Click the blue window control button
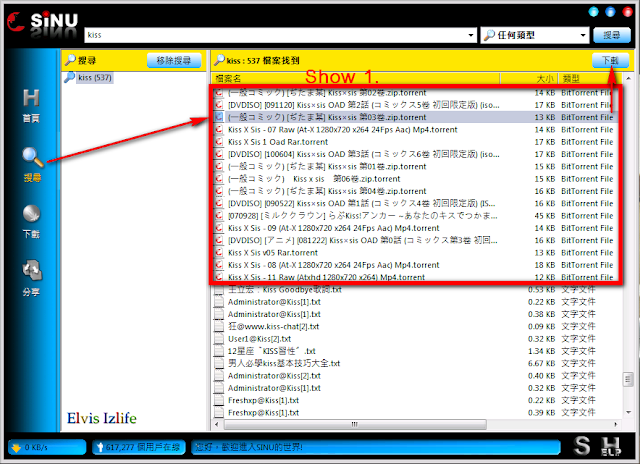 click(x=610, y=11)
